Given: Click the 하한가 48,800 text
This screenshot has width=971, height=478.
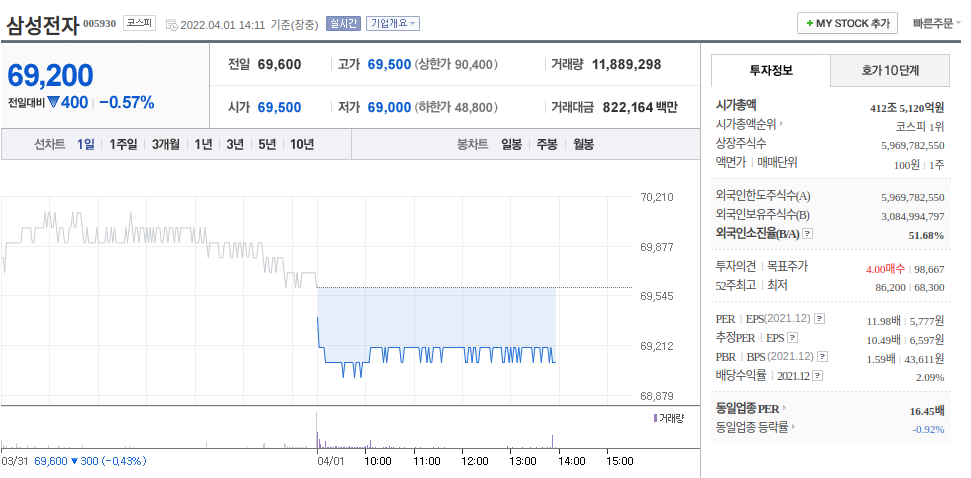Looking at the screenshot, I should pos(456,108).
